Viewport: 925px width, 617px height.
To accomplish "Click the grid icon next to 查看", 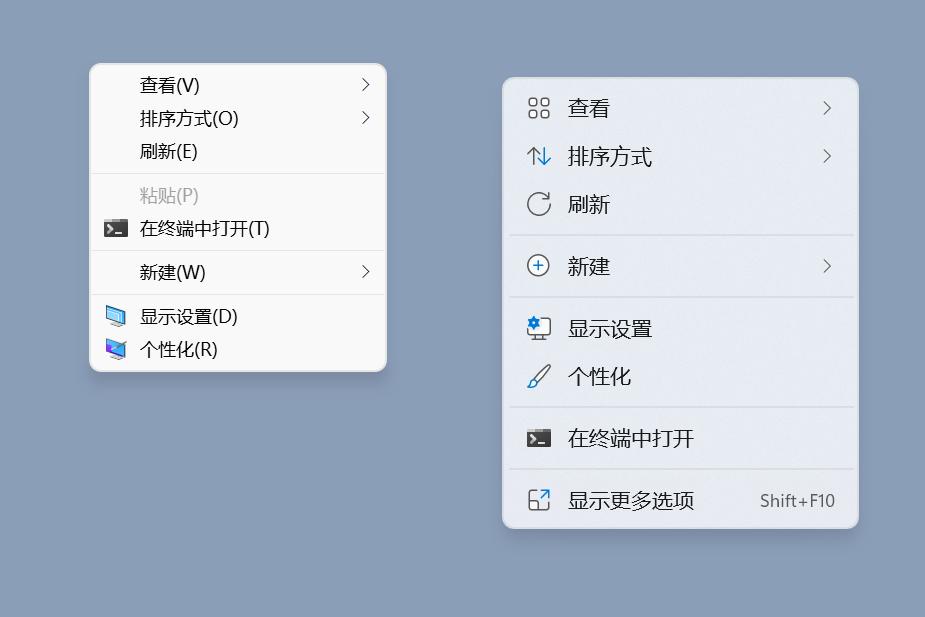I will coord(538,107).
